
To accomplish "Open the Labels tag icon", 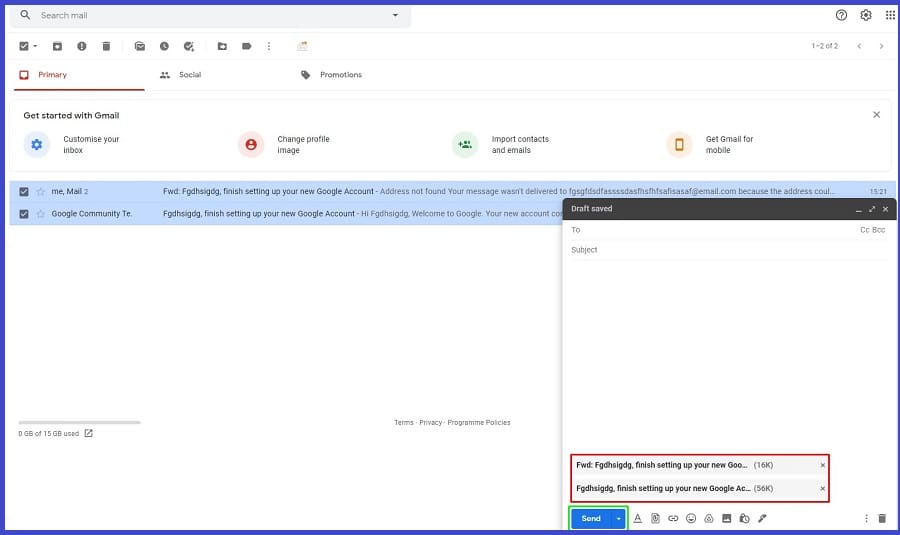I will [x=246, y=46].
